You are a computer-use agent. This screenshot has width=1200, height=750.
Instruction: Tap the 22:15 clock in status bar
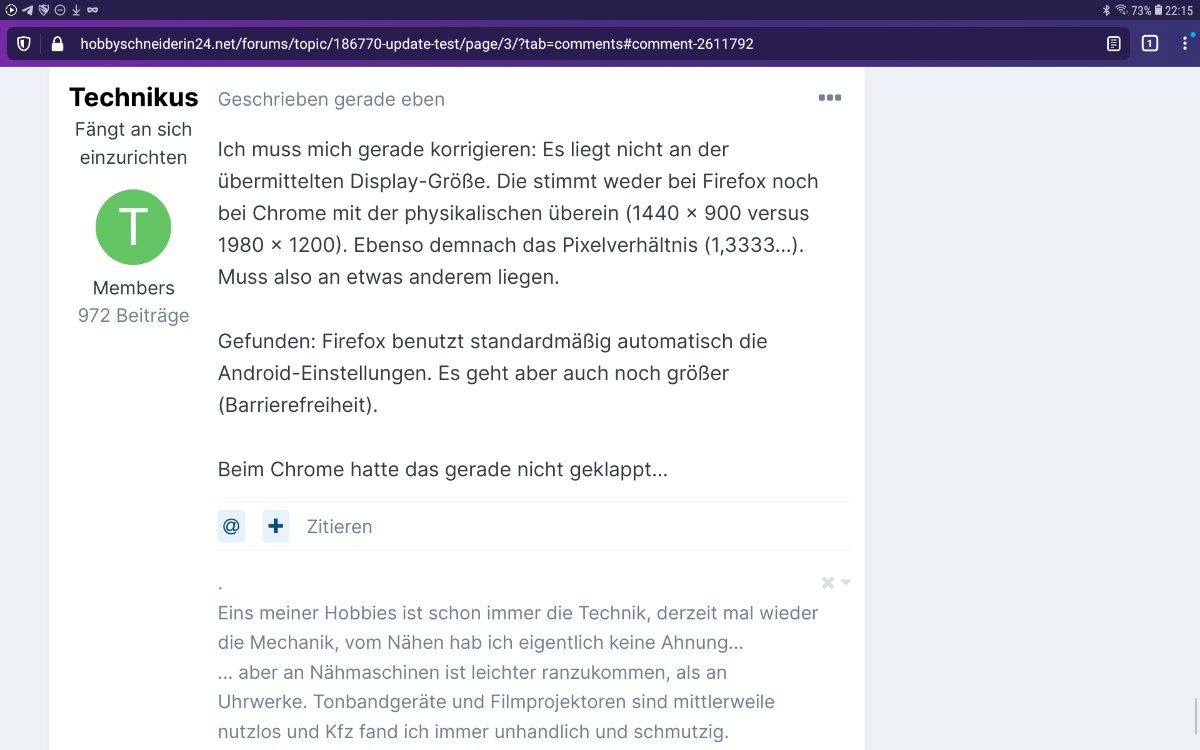(x=1180, y=10)
